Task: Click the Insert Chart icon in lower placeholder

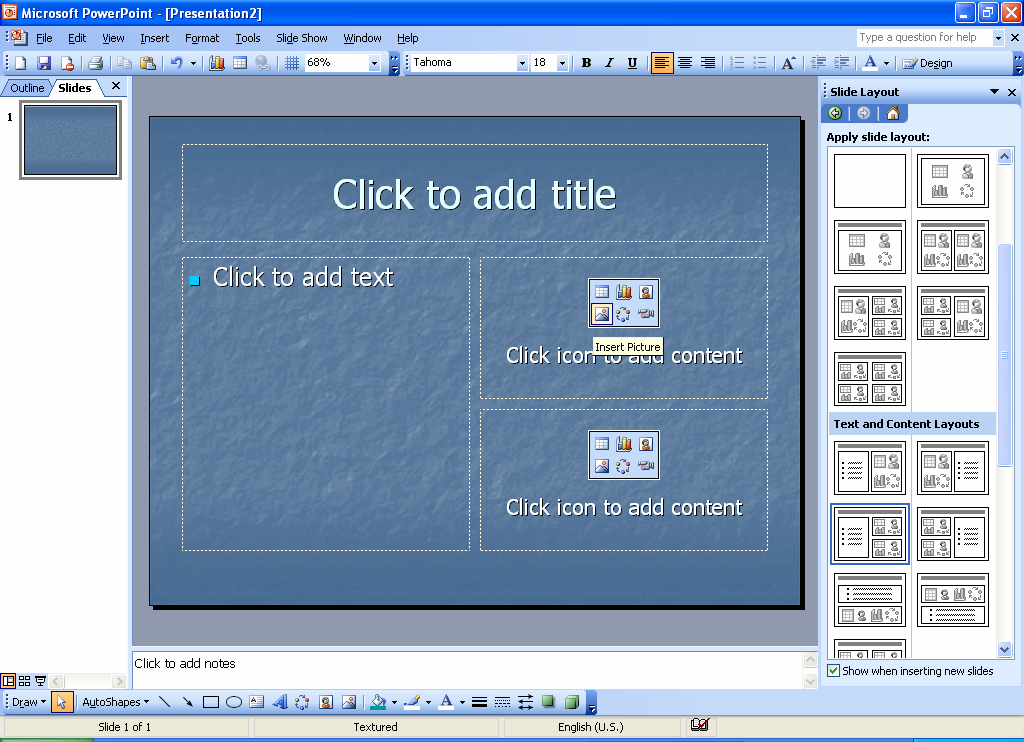Action: click(624, 444)
